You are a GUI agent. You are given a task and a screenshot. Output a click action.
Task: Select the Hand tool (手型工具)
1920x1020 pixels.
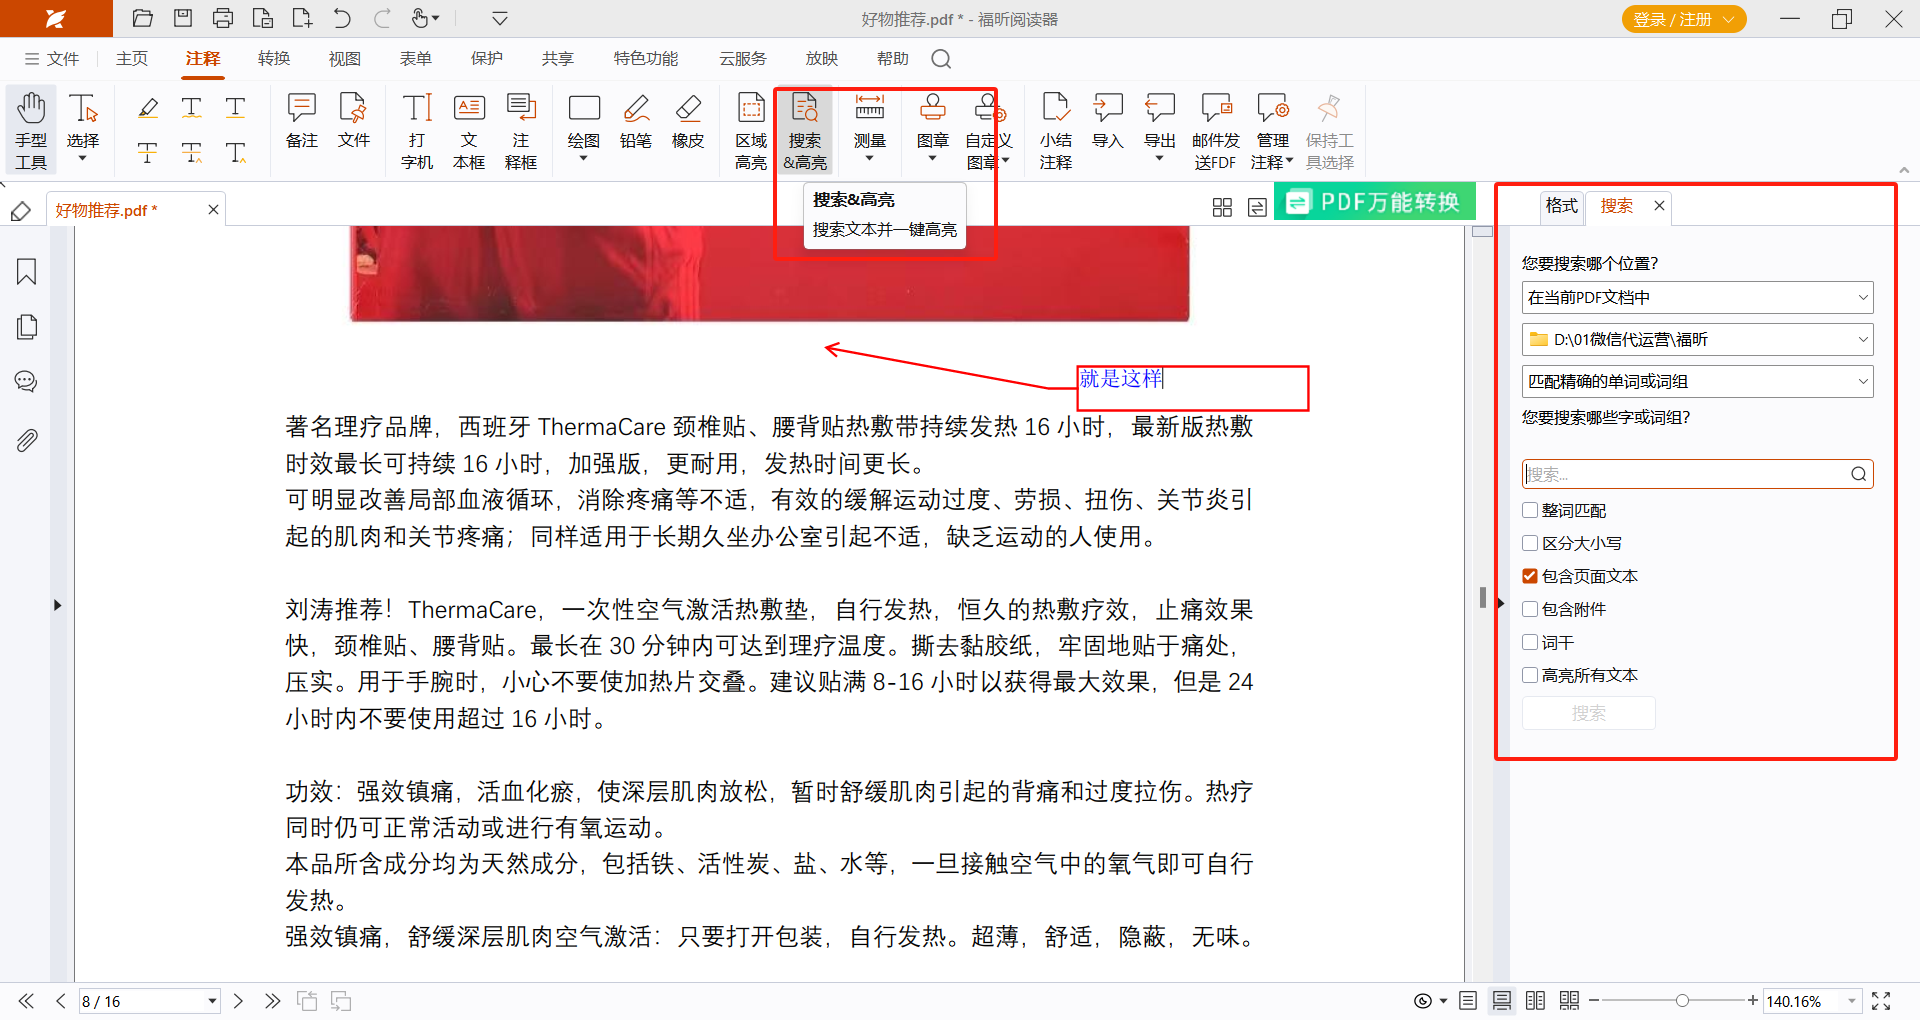(x=31, y=130)
